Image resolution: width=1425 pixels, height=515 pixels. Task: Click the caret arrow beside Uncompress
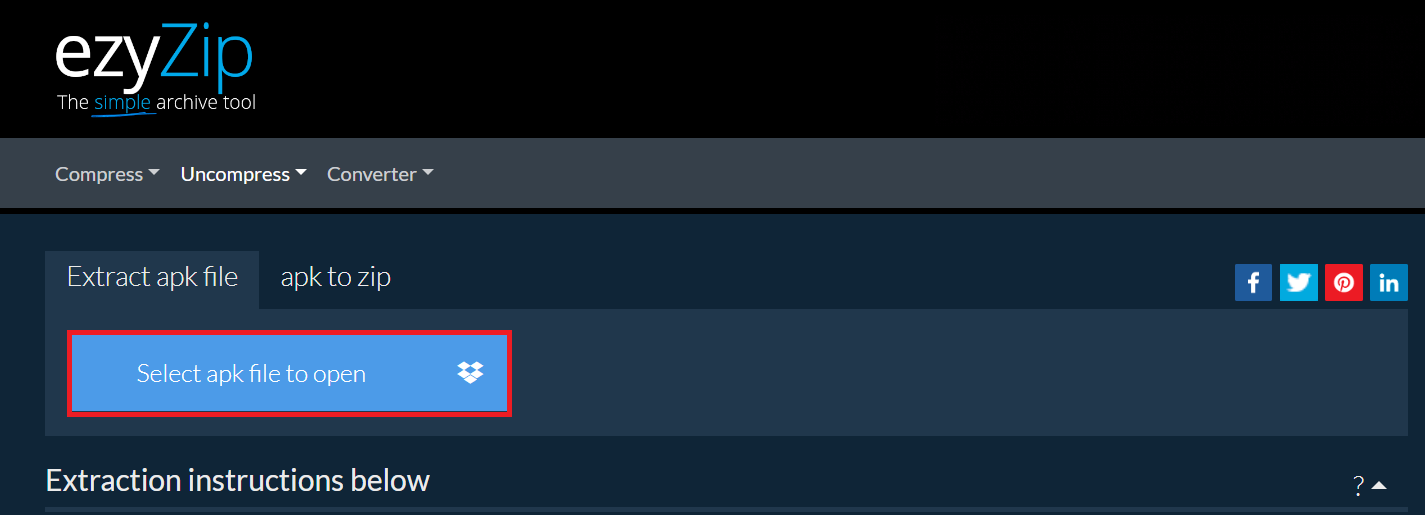point(300,173)
